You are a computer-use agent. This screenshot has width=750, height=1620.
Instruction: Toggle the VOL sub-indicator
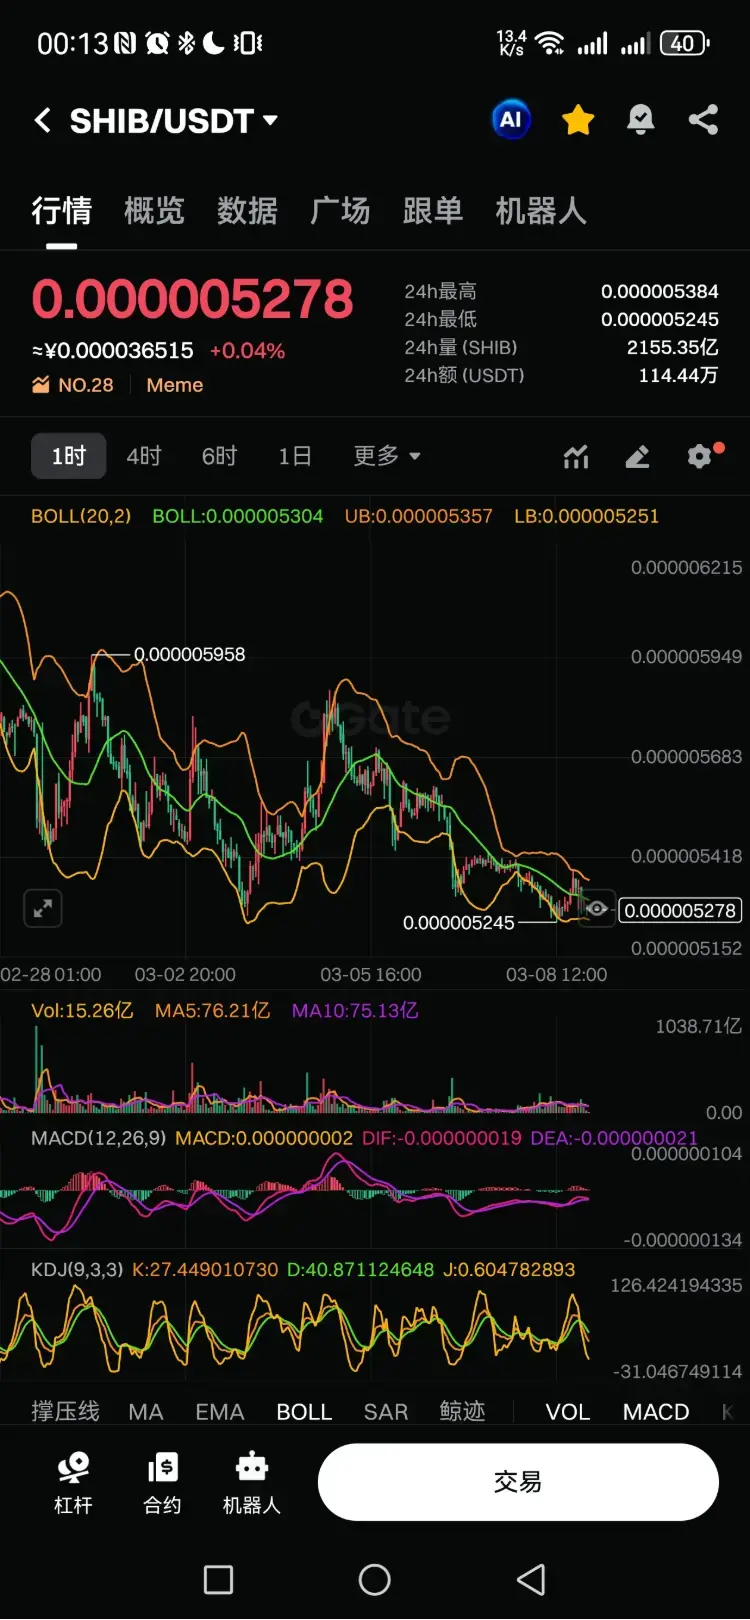click(568, 1411)
